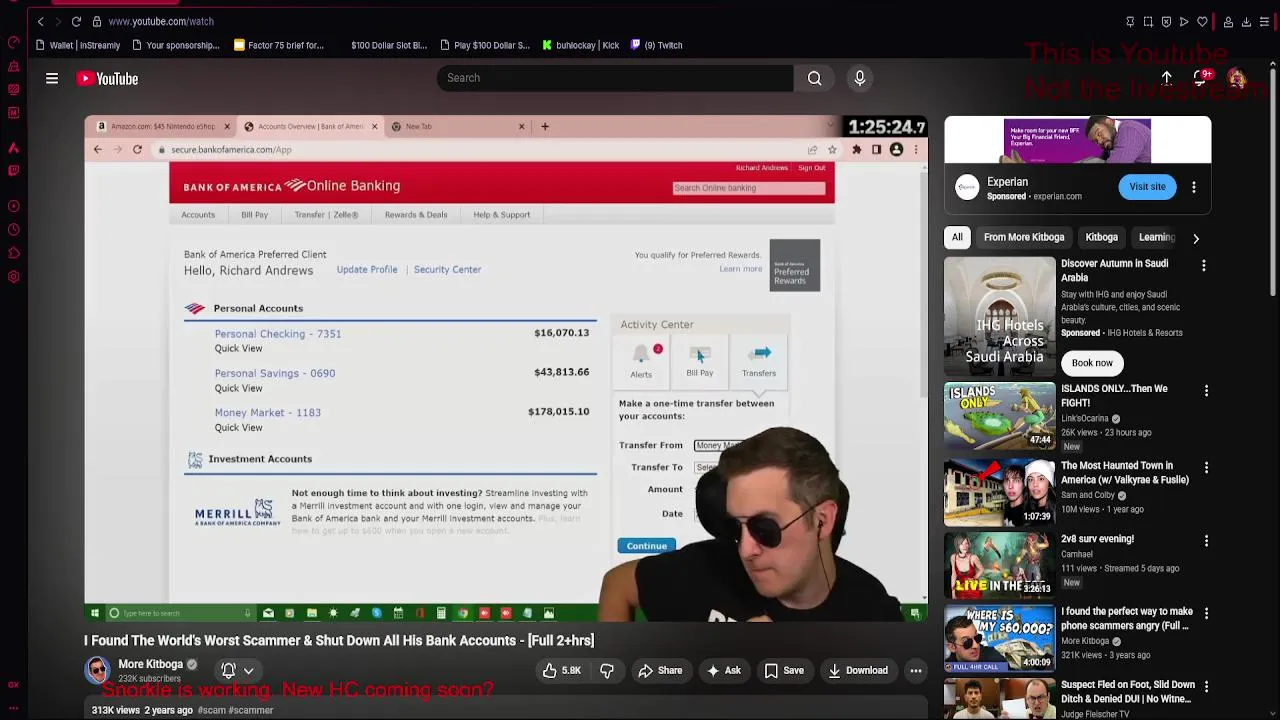This screenshot has height=720, width=1280.
Task: Open Most Haunted Town video thumbnail
Action: coord(999,492)
